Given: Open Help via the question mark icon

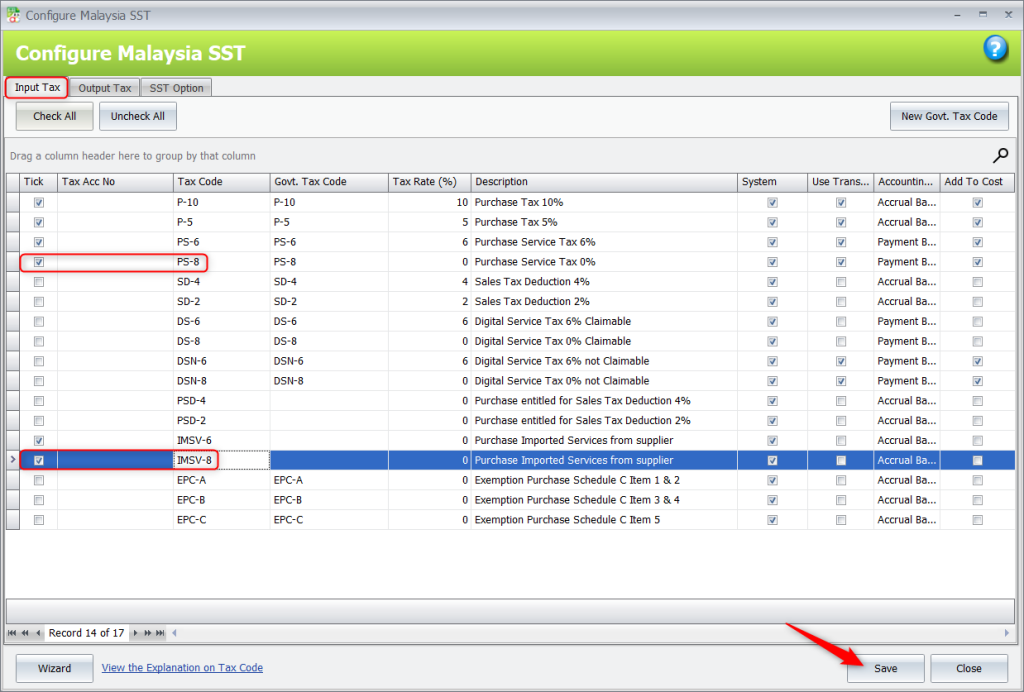Looking at the screenshot, I should [996, 48].
